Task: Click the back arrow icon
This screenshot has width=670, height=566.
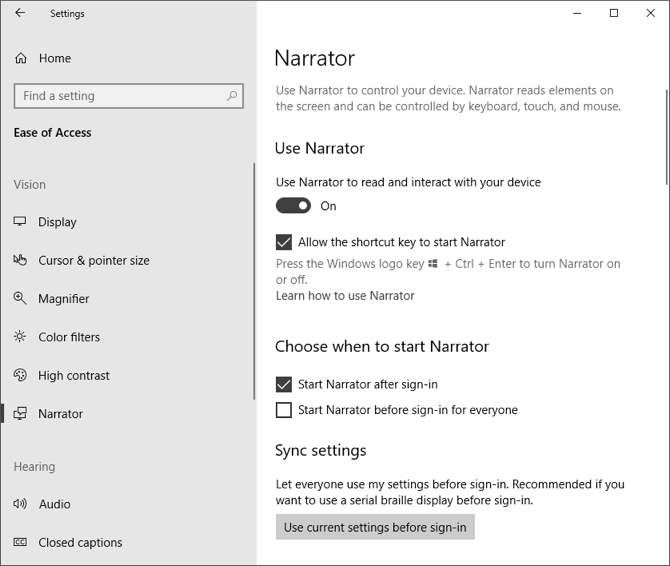Action: click(21, 14)
